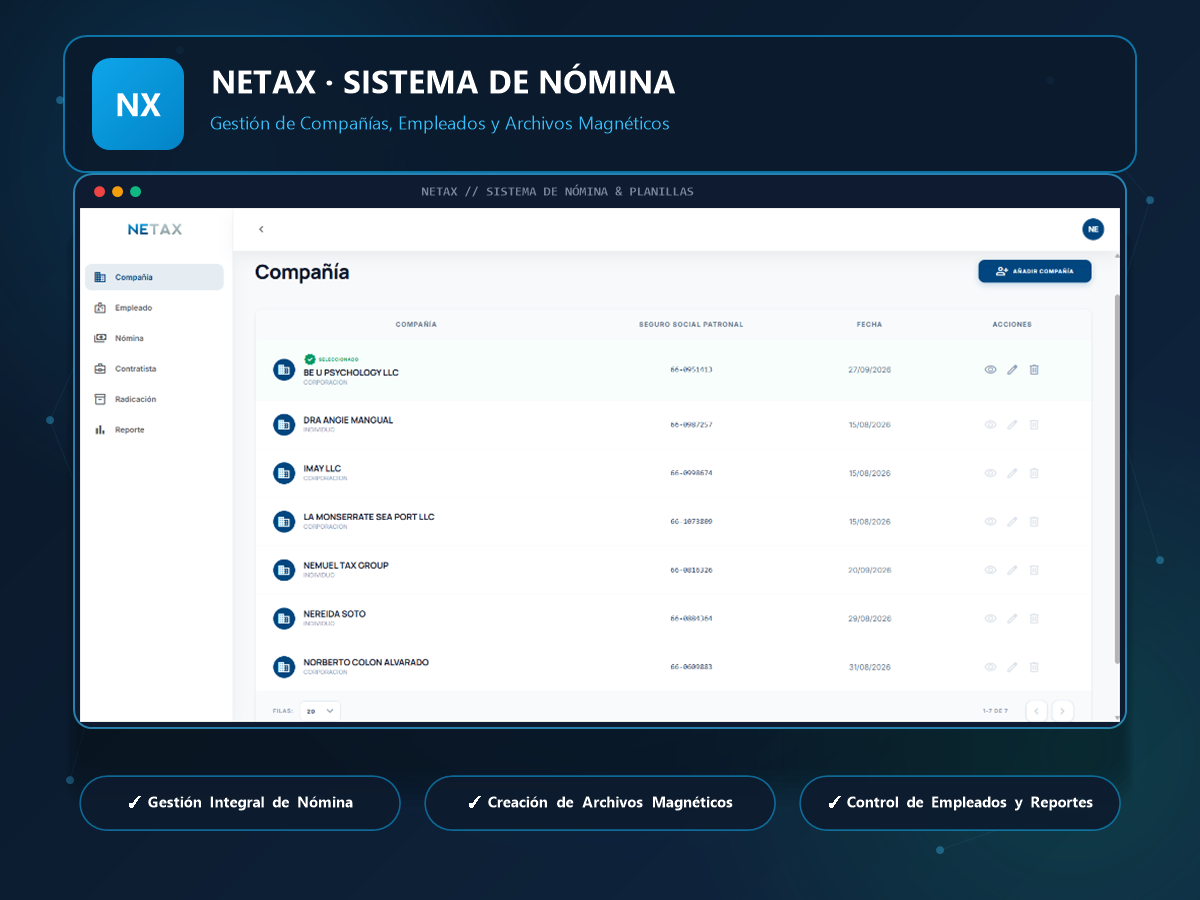Edit NORBERTO COLON ALVARADO with pencil icon
The image size is (1200, 900).
(1012, 667)
